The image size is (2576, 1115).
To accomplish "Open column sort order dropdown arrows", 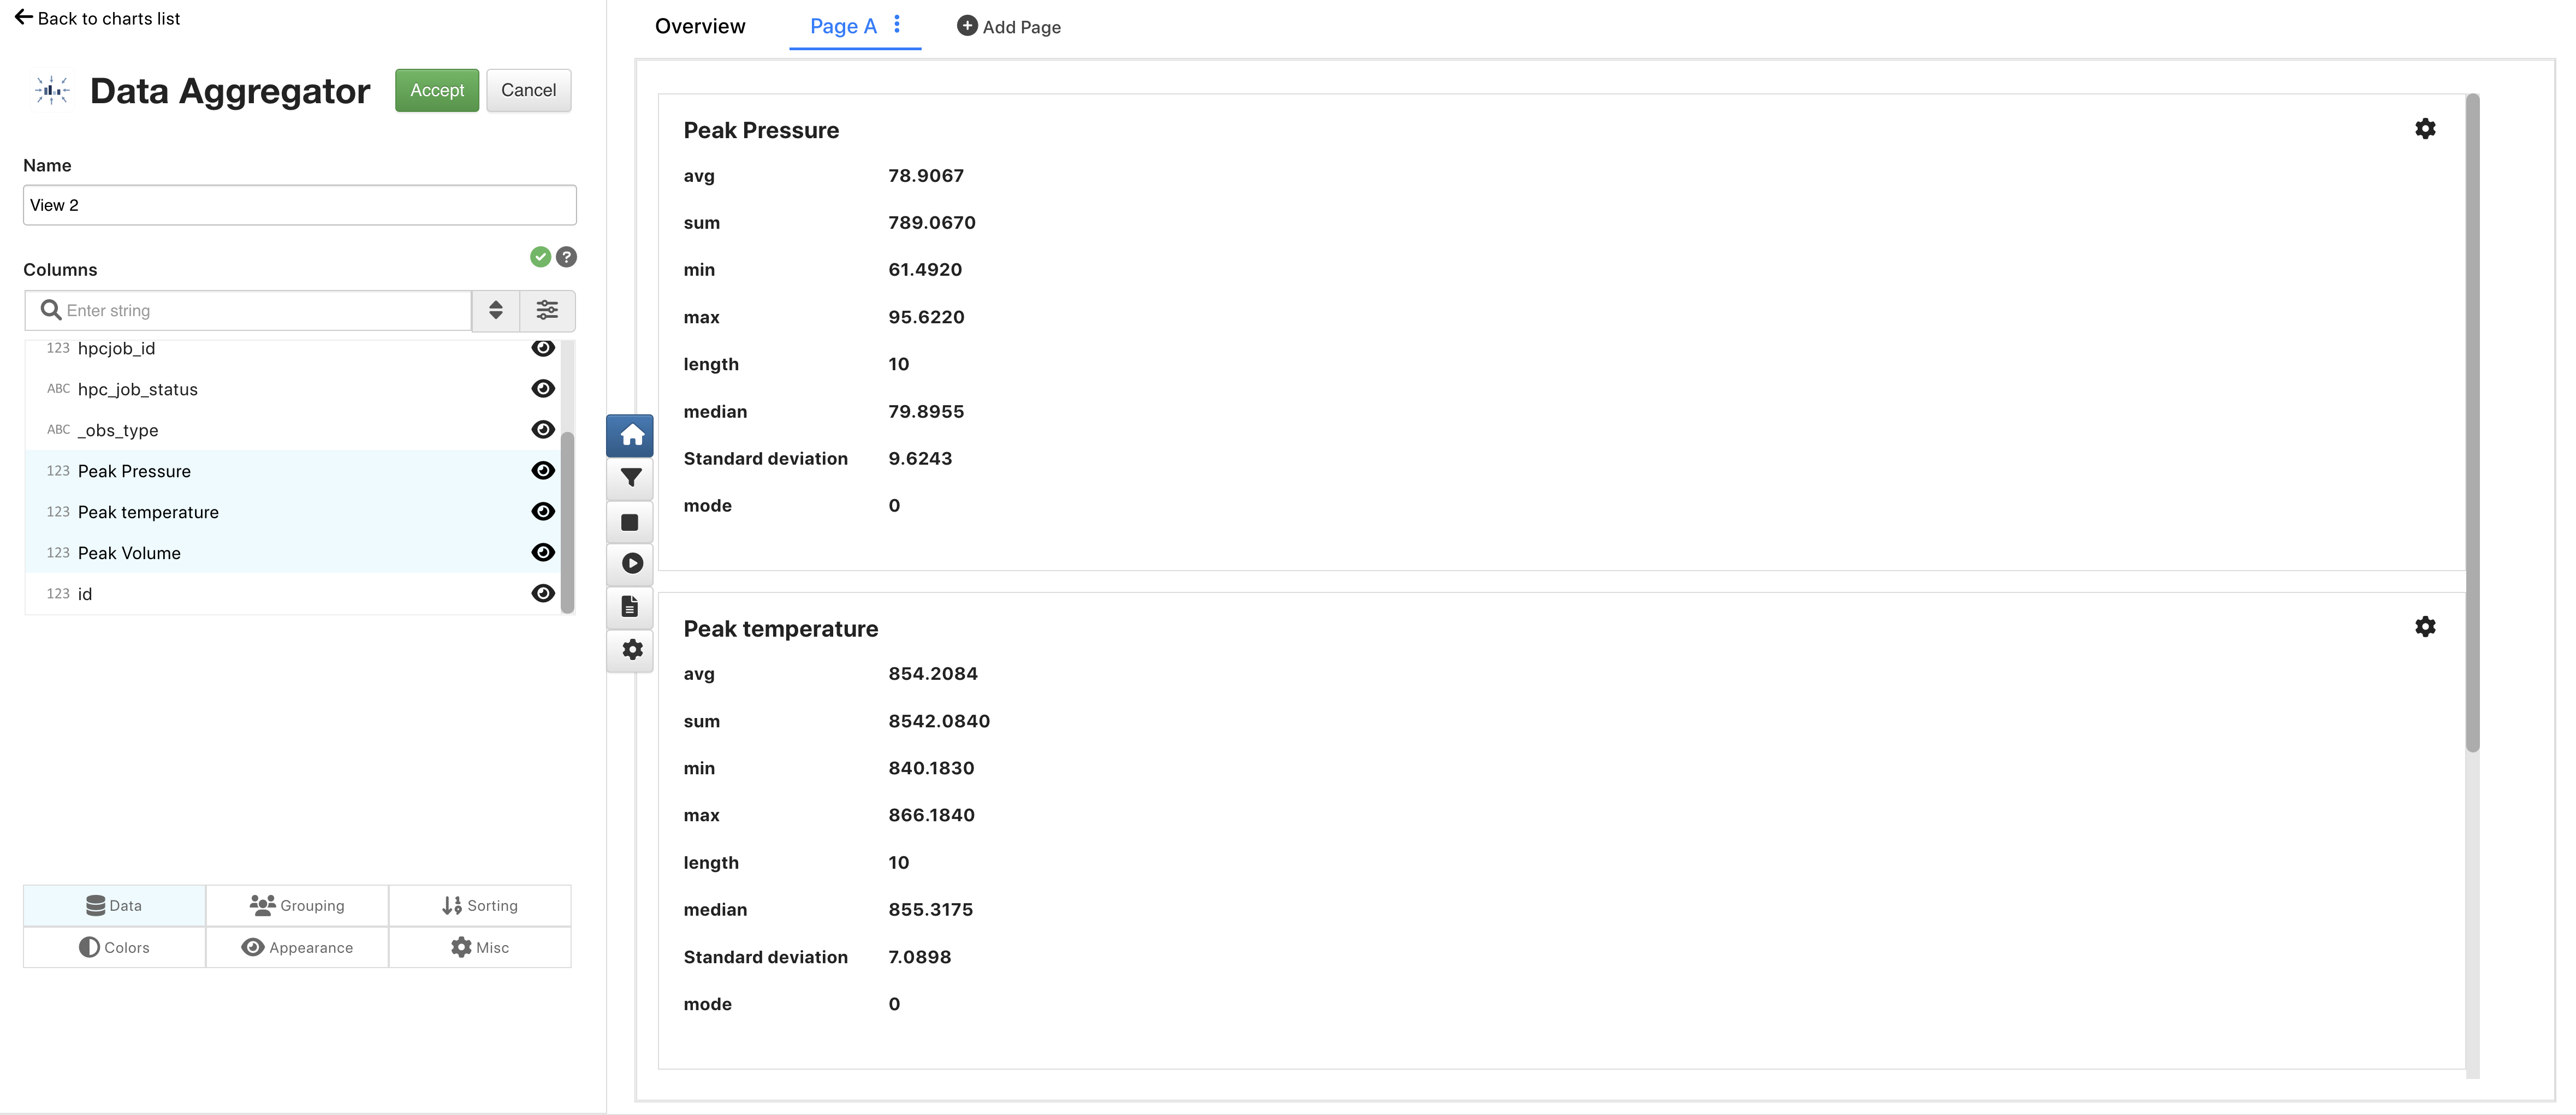I will [x=495, y=310].
